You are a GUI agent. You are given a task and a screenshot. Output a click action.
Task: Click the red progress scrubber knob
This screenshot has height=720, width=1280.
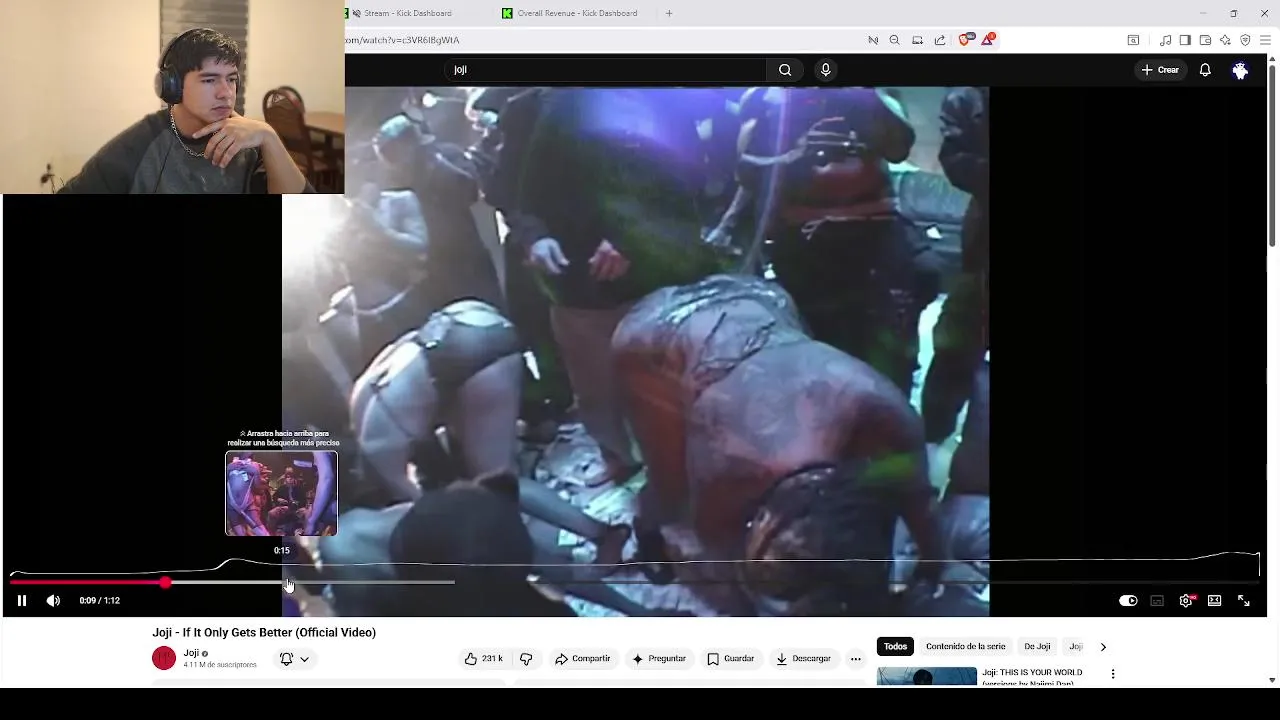pyautogui.click(x=165, y=582)
